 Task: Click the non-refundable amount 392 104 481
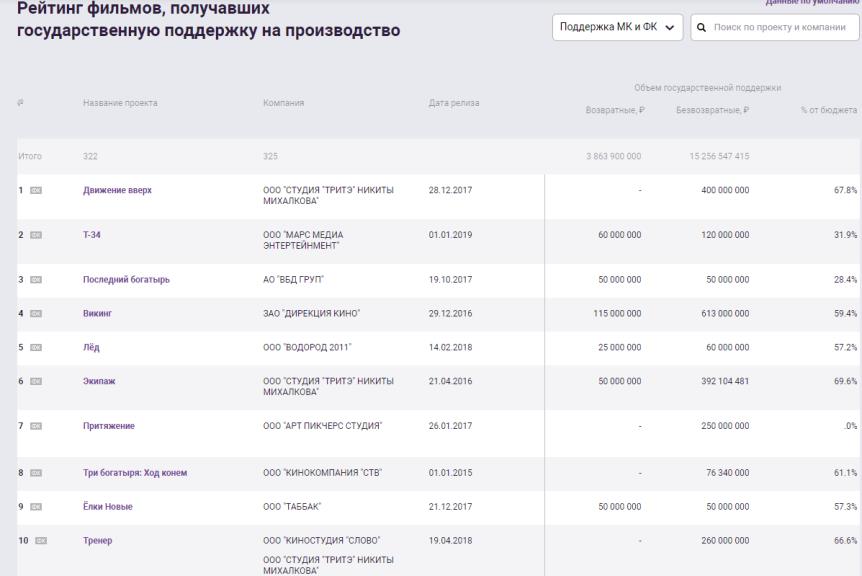725,381
